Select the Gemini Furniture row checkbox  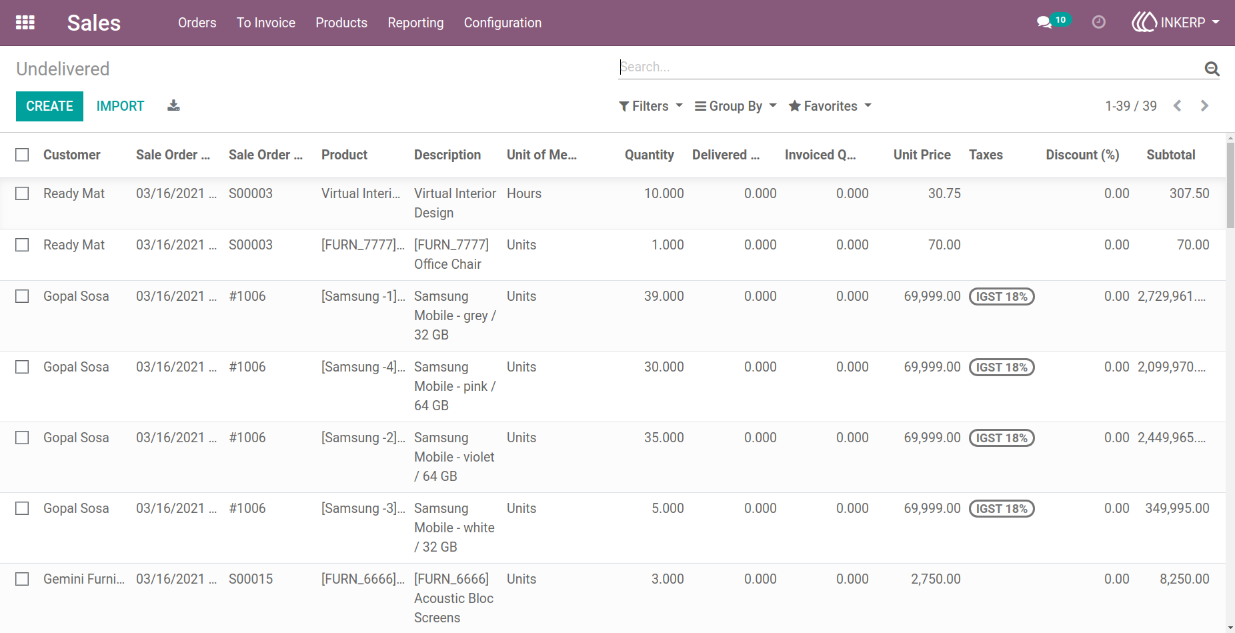[22, 579]
